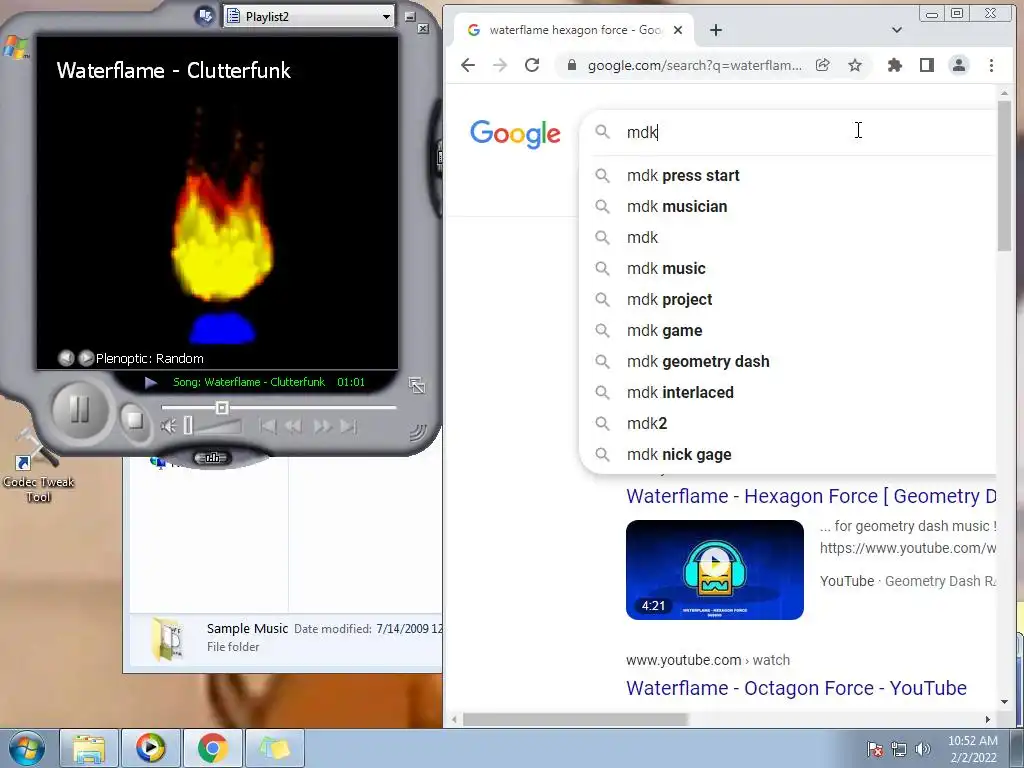Open the volume icon in system tray
The width and height of the screenshot is (1024, 768).
pyautogui.click(x=923, y=749)
